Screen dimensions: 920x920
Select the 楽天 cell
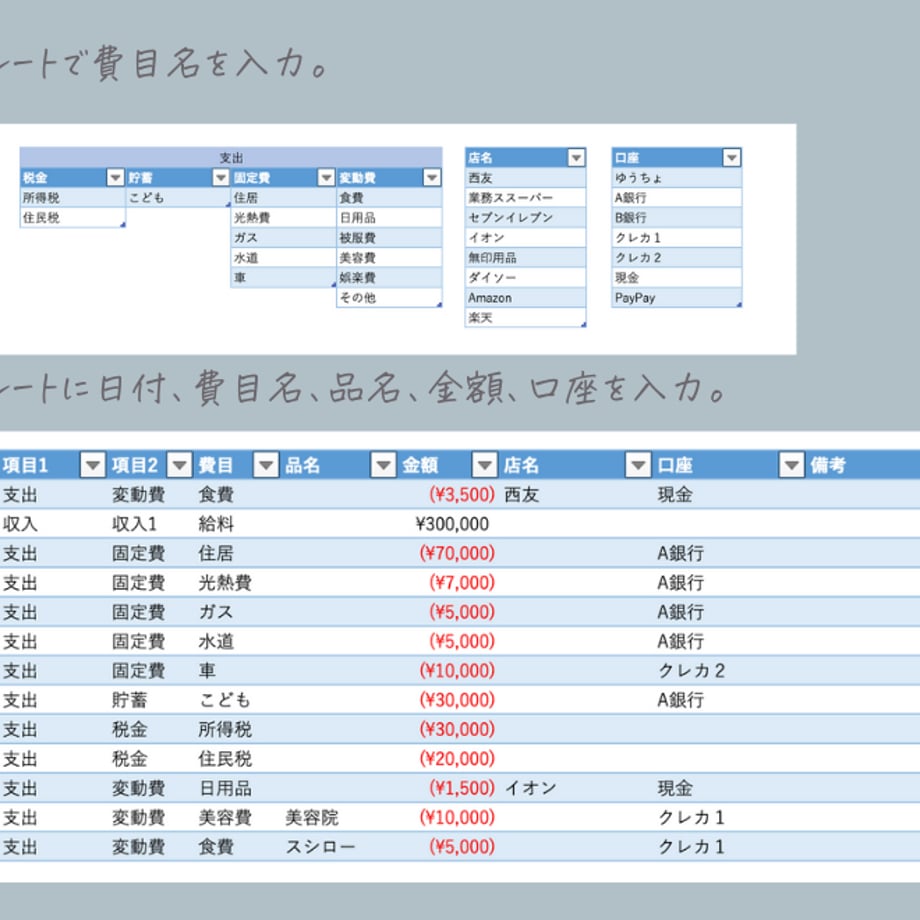click(x=525, y=317)
